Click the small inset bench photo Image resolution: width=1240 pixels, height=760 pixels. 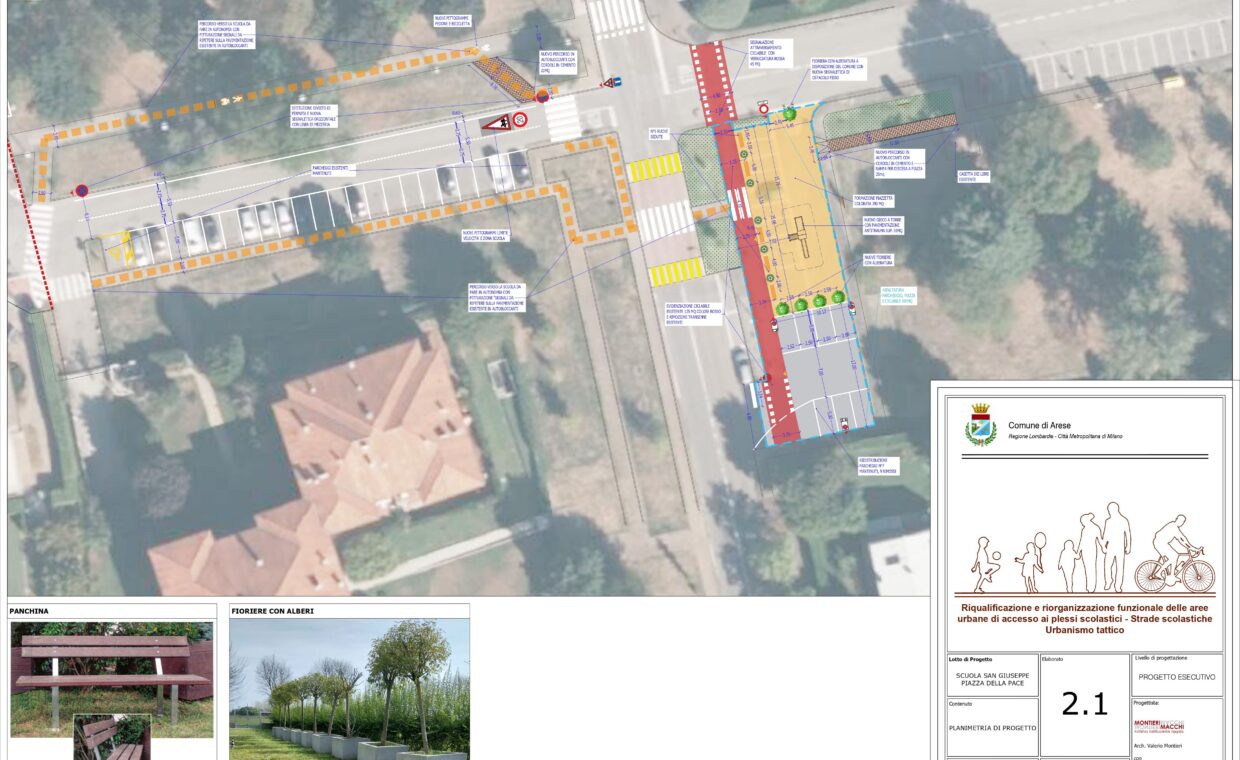coord(112,737)
